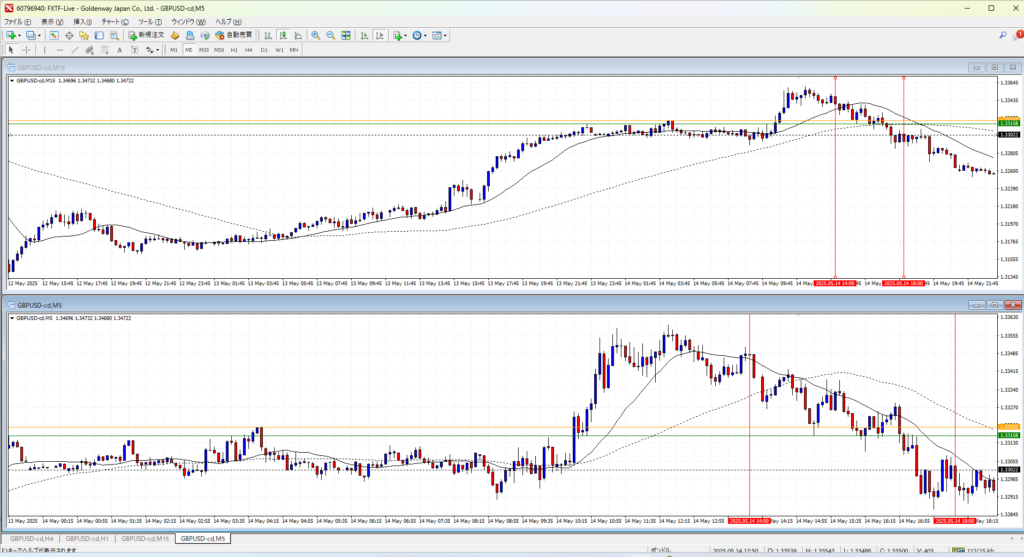This screenshot has width=1024, height=557.
Task: Switch to the GBPUSD-cd,H1 chart tab
Action: click(x=88, y=539)
